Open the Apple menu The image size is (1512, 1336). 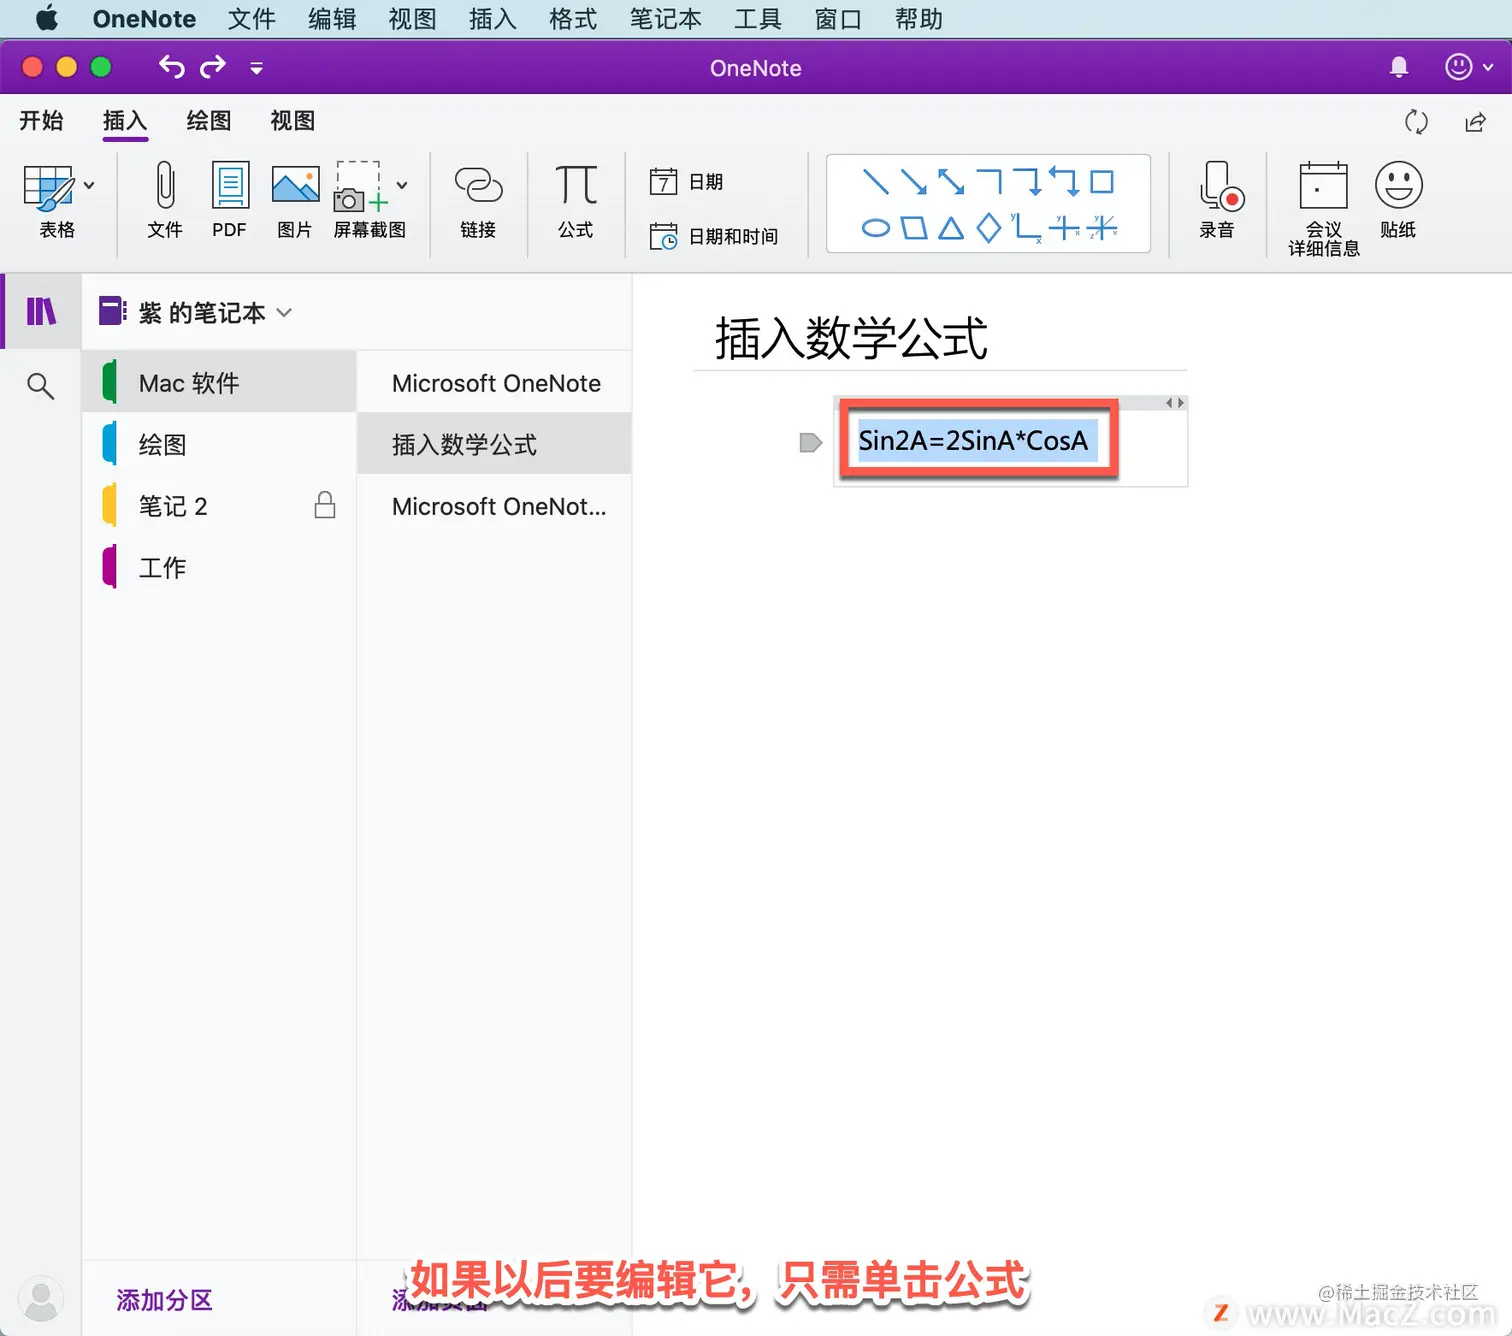coord(47,19)
